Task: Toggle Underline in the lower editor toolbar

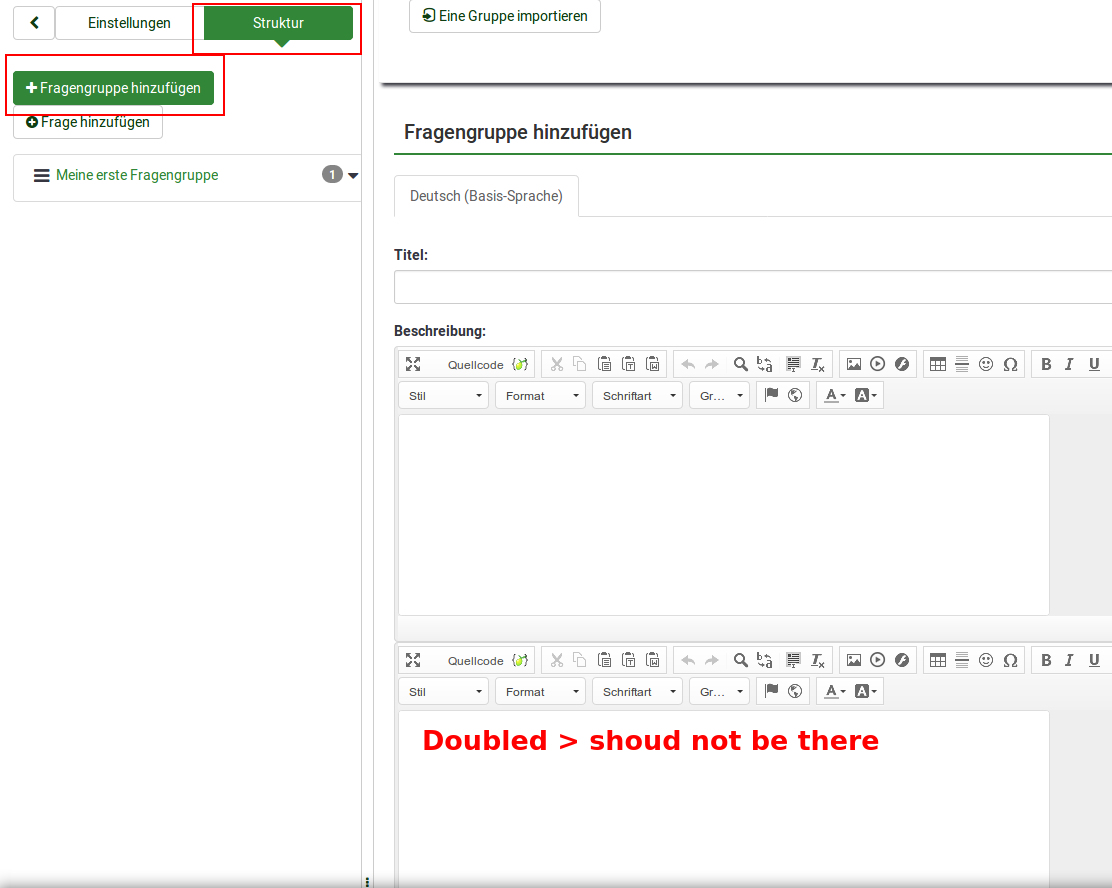Action: [x=1094, y=660]
